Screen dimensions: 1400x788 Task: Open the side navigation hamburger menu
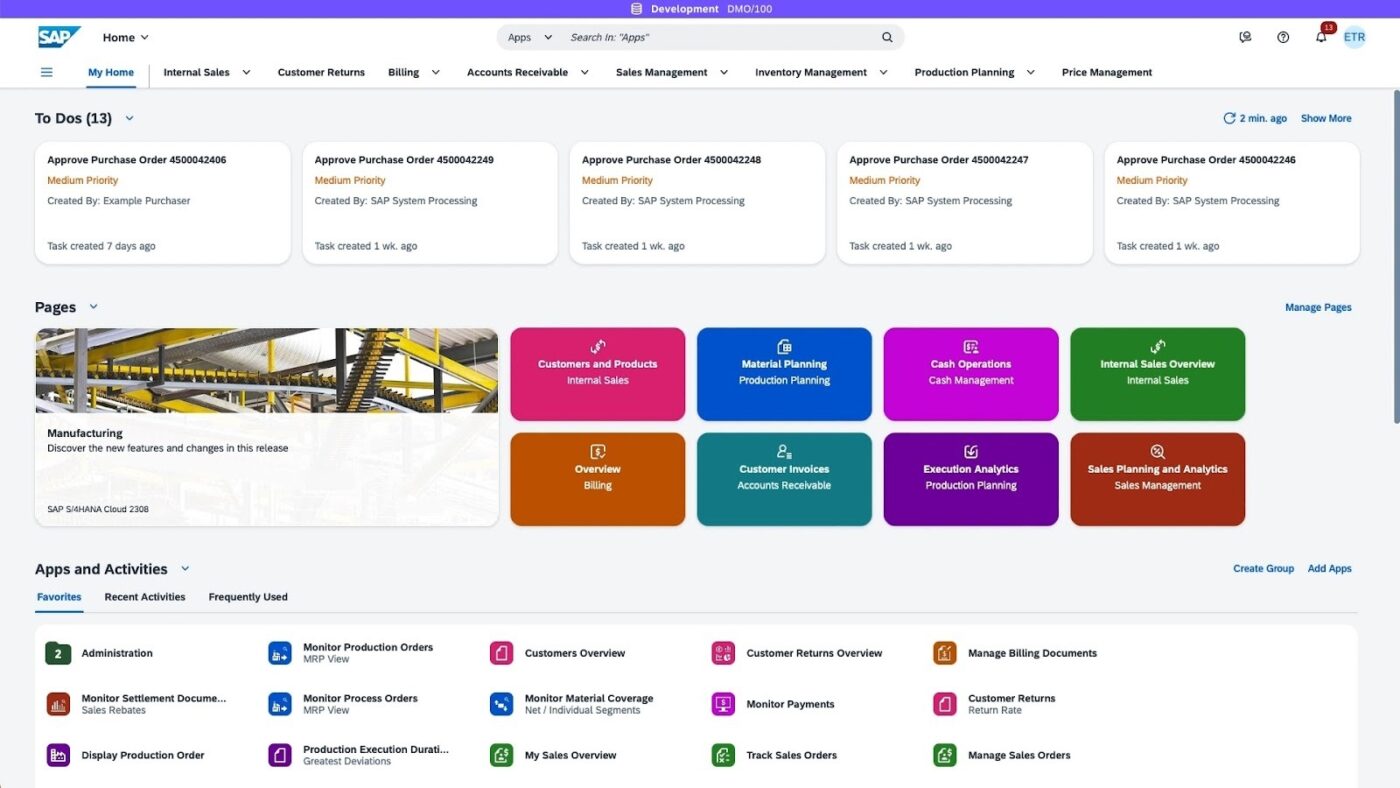46,71
